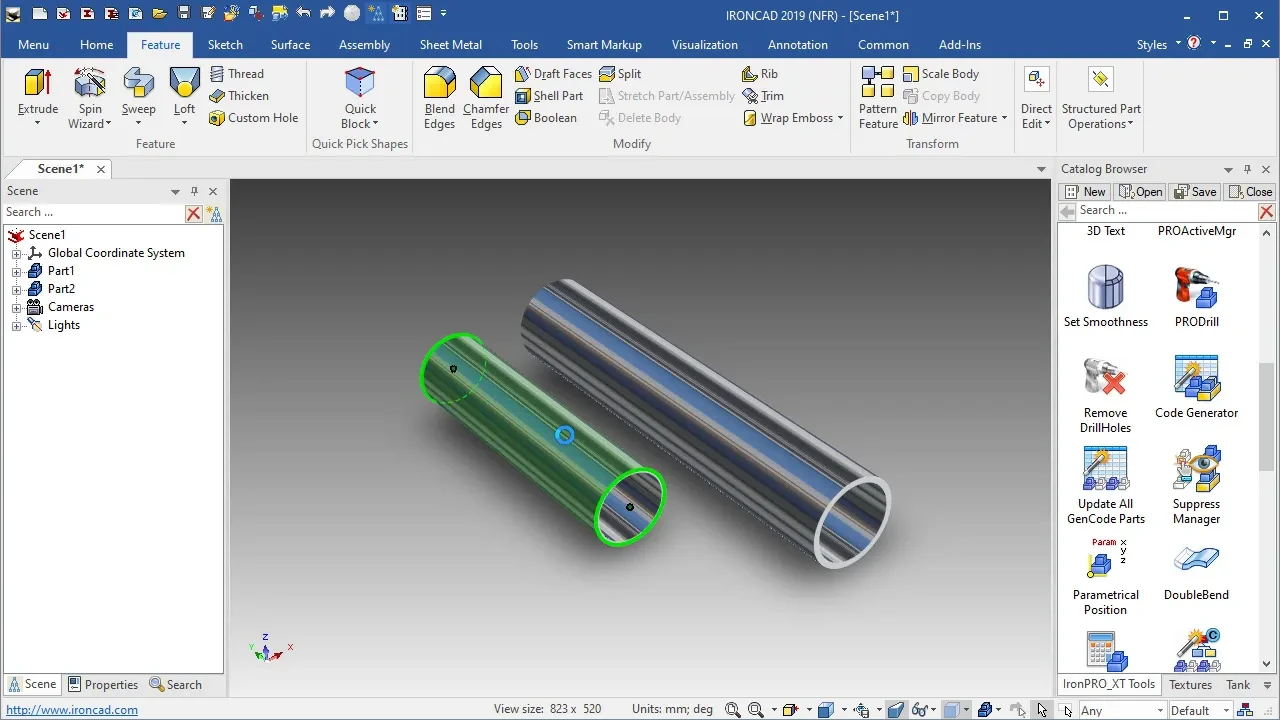The width and height of the screenshot is (1280, 720).
Task: Select Suppress Manager in the catalog
Action: 1196,486
